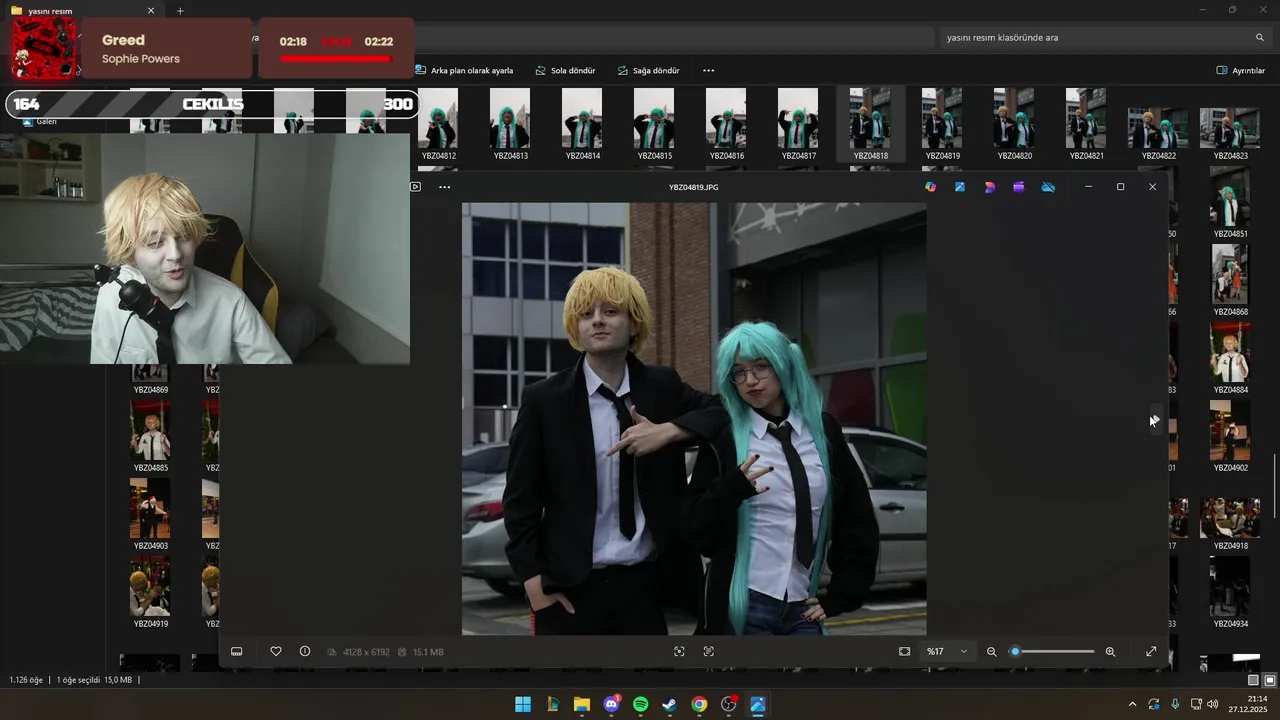Image resolution: width=1280 pixels, height=720 pixels.
Task: Select thumbnail YBZ04903
Action: coord(151,514)
